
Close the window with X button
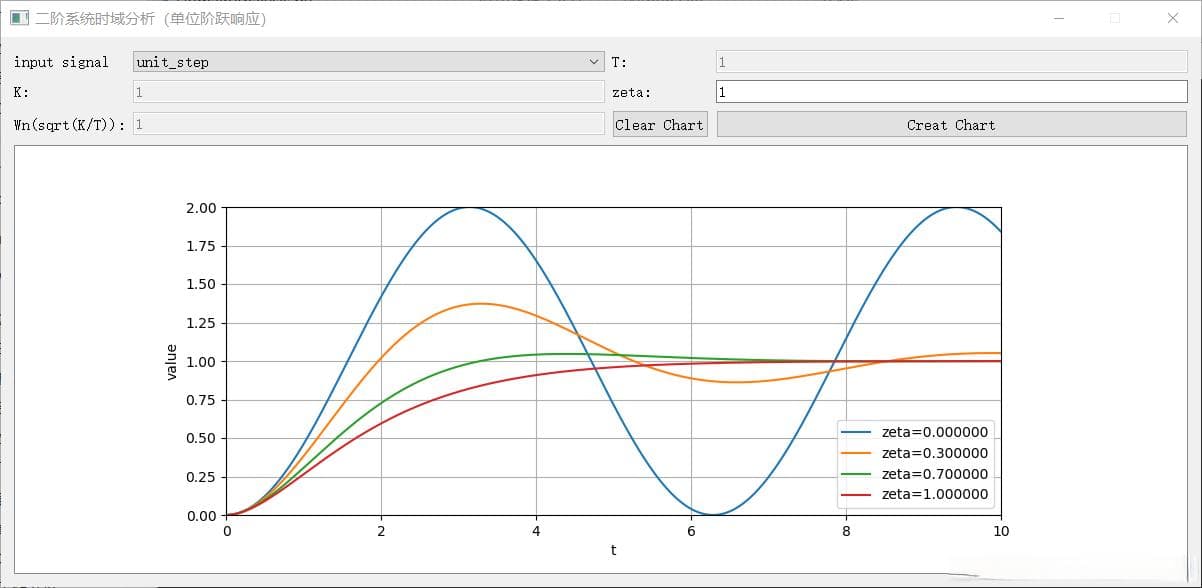[1173, 18]
